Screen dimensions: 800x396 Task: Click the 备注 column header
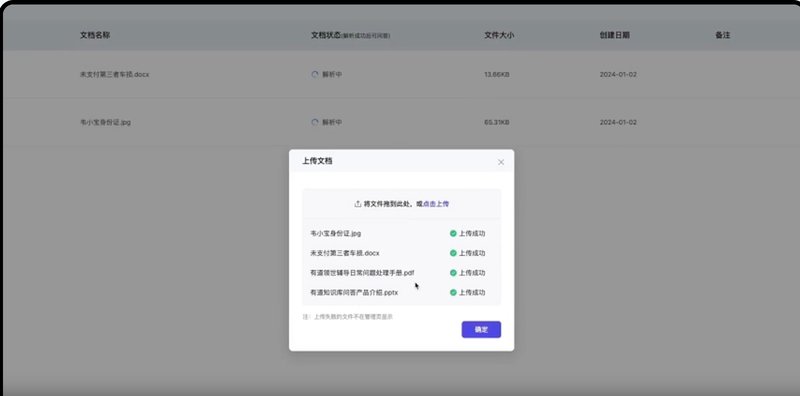[722, 35]
